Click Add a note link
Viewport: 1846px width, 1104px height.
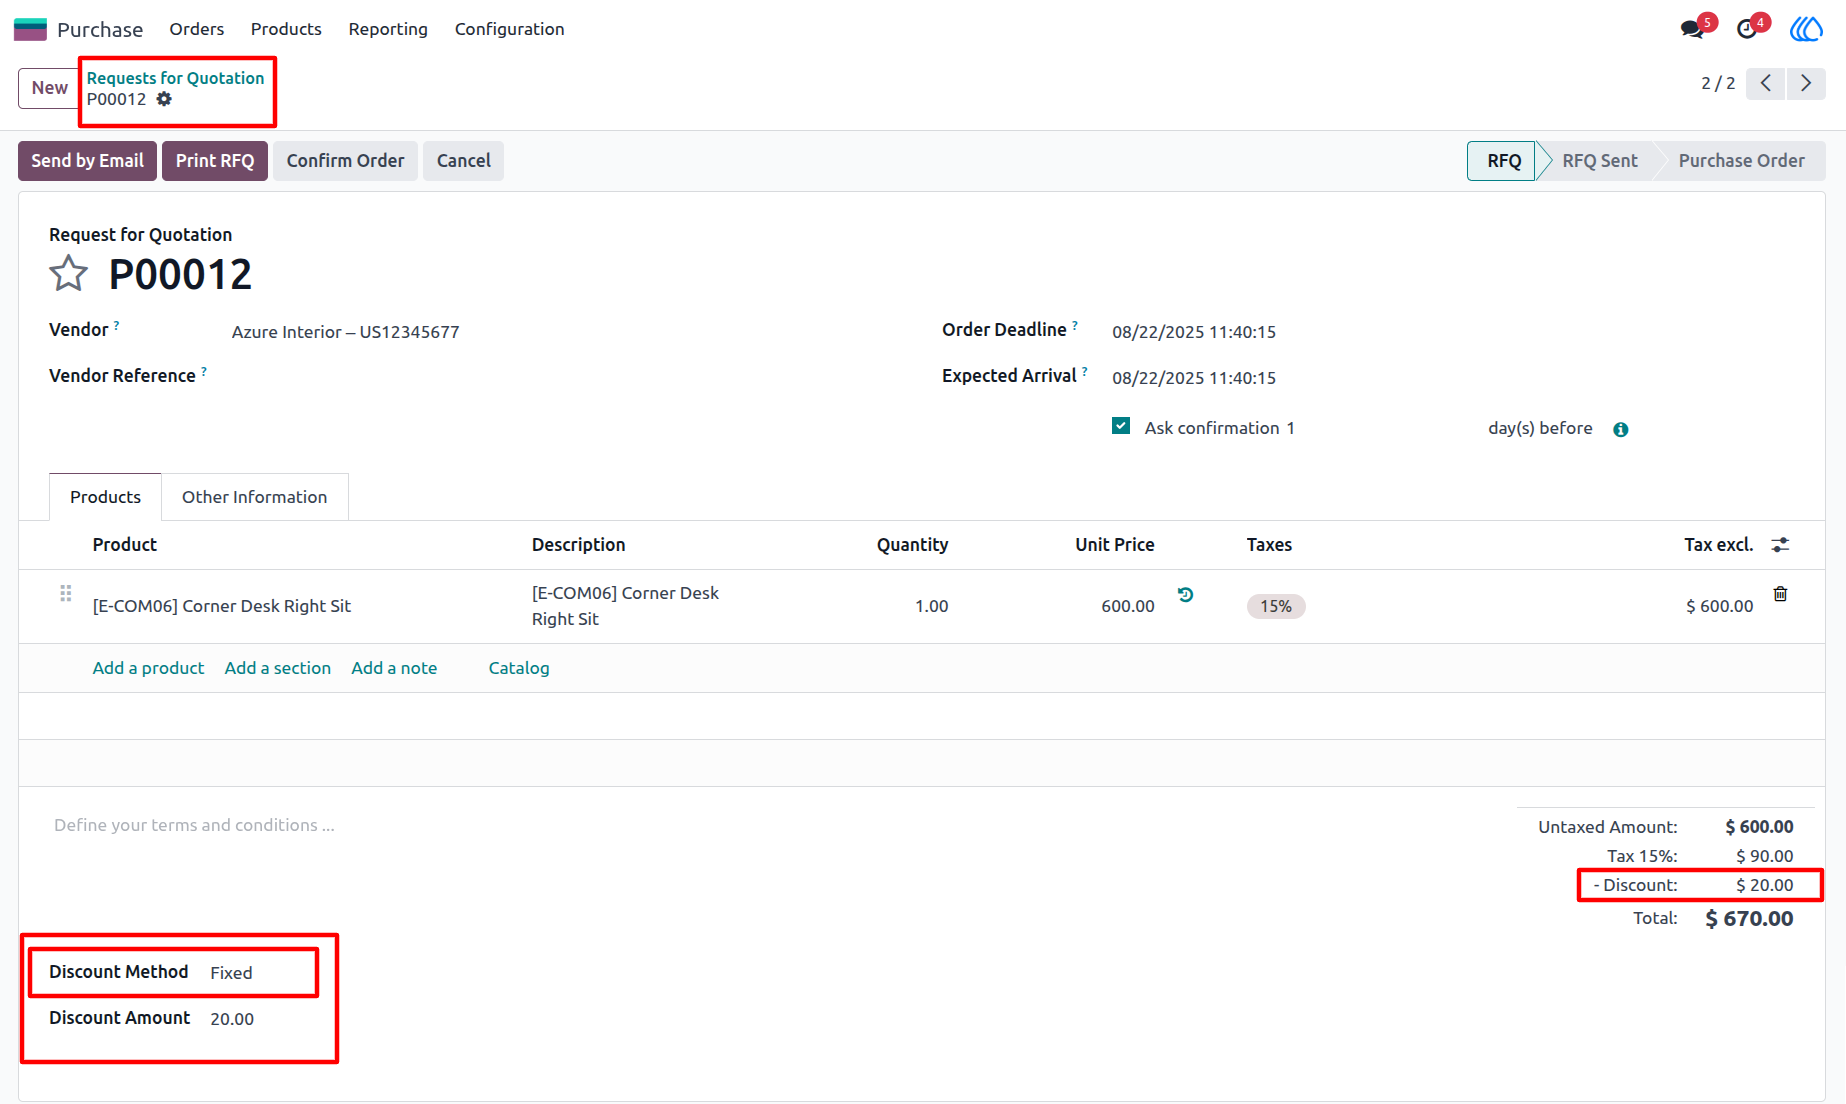[x=394, y=668]
